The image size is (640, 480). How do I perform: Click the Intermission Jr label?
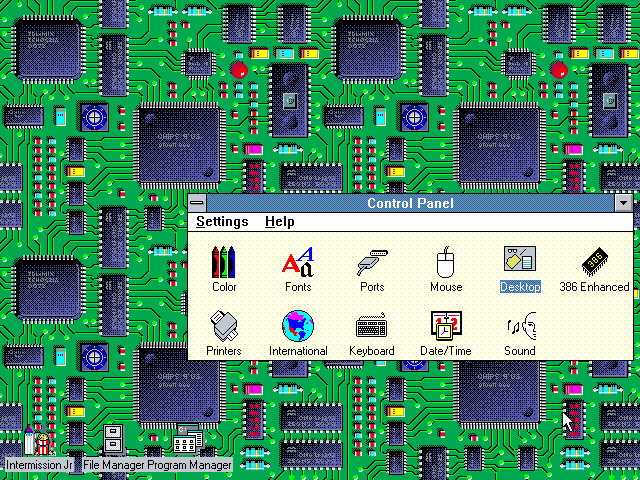[40, 465]
